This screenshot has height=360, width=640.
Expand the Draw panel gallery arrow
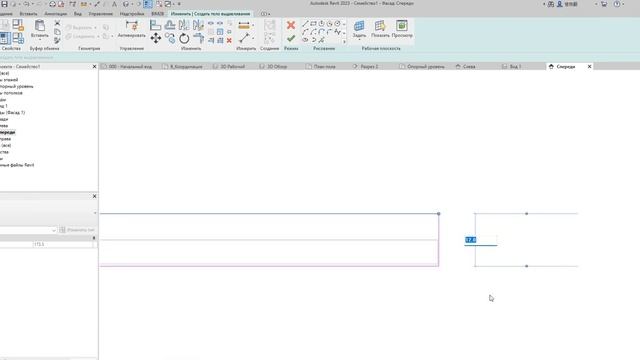(x=344, y=41)
